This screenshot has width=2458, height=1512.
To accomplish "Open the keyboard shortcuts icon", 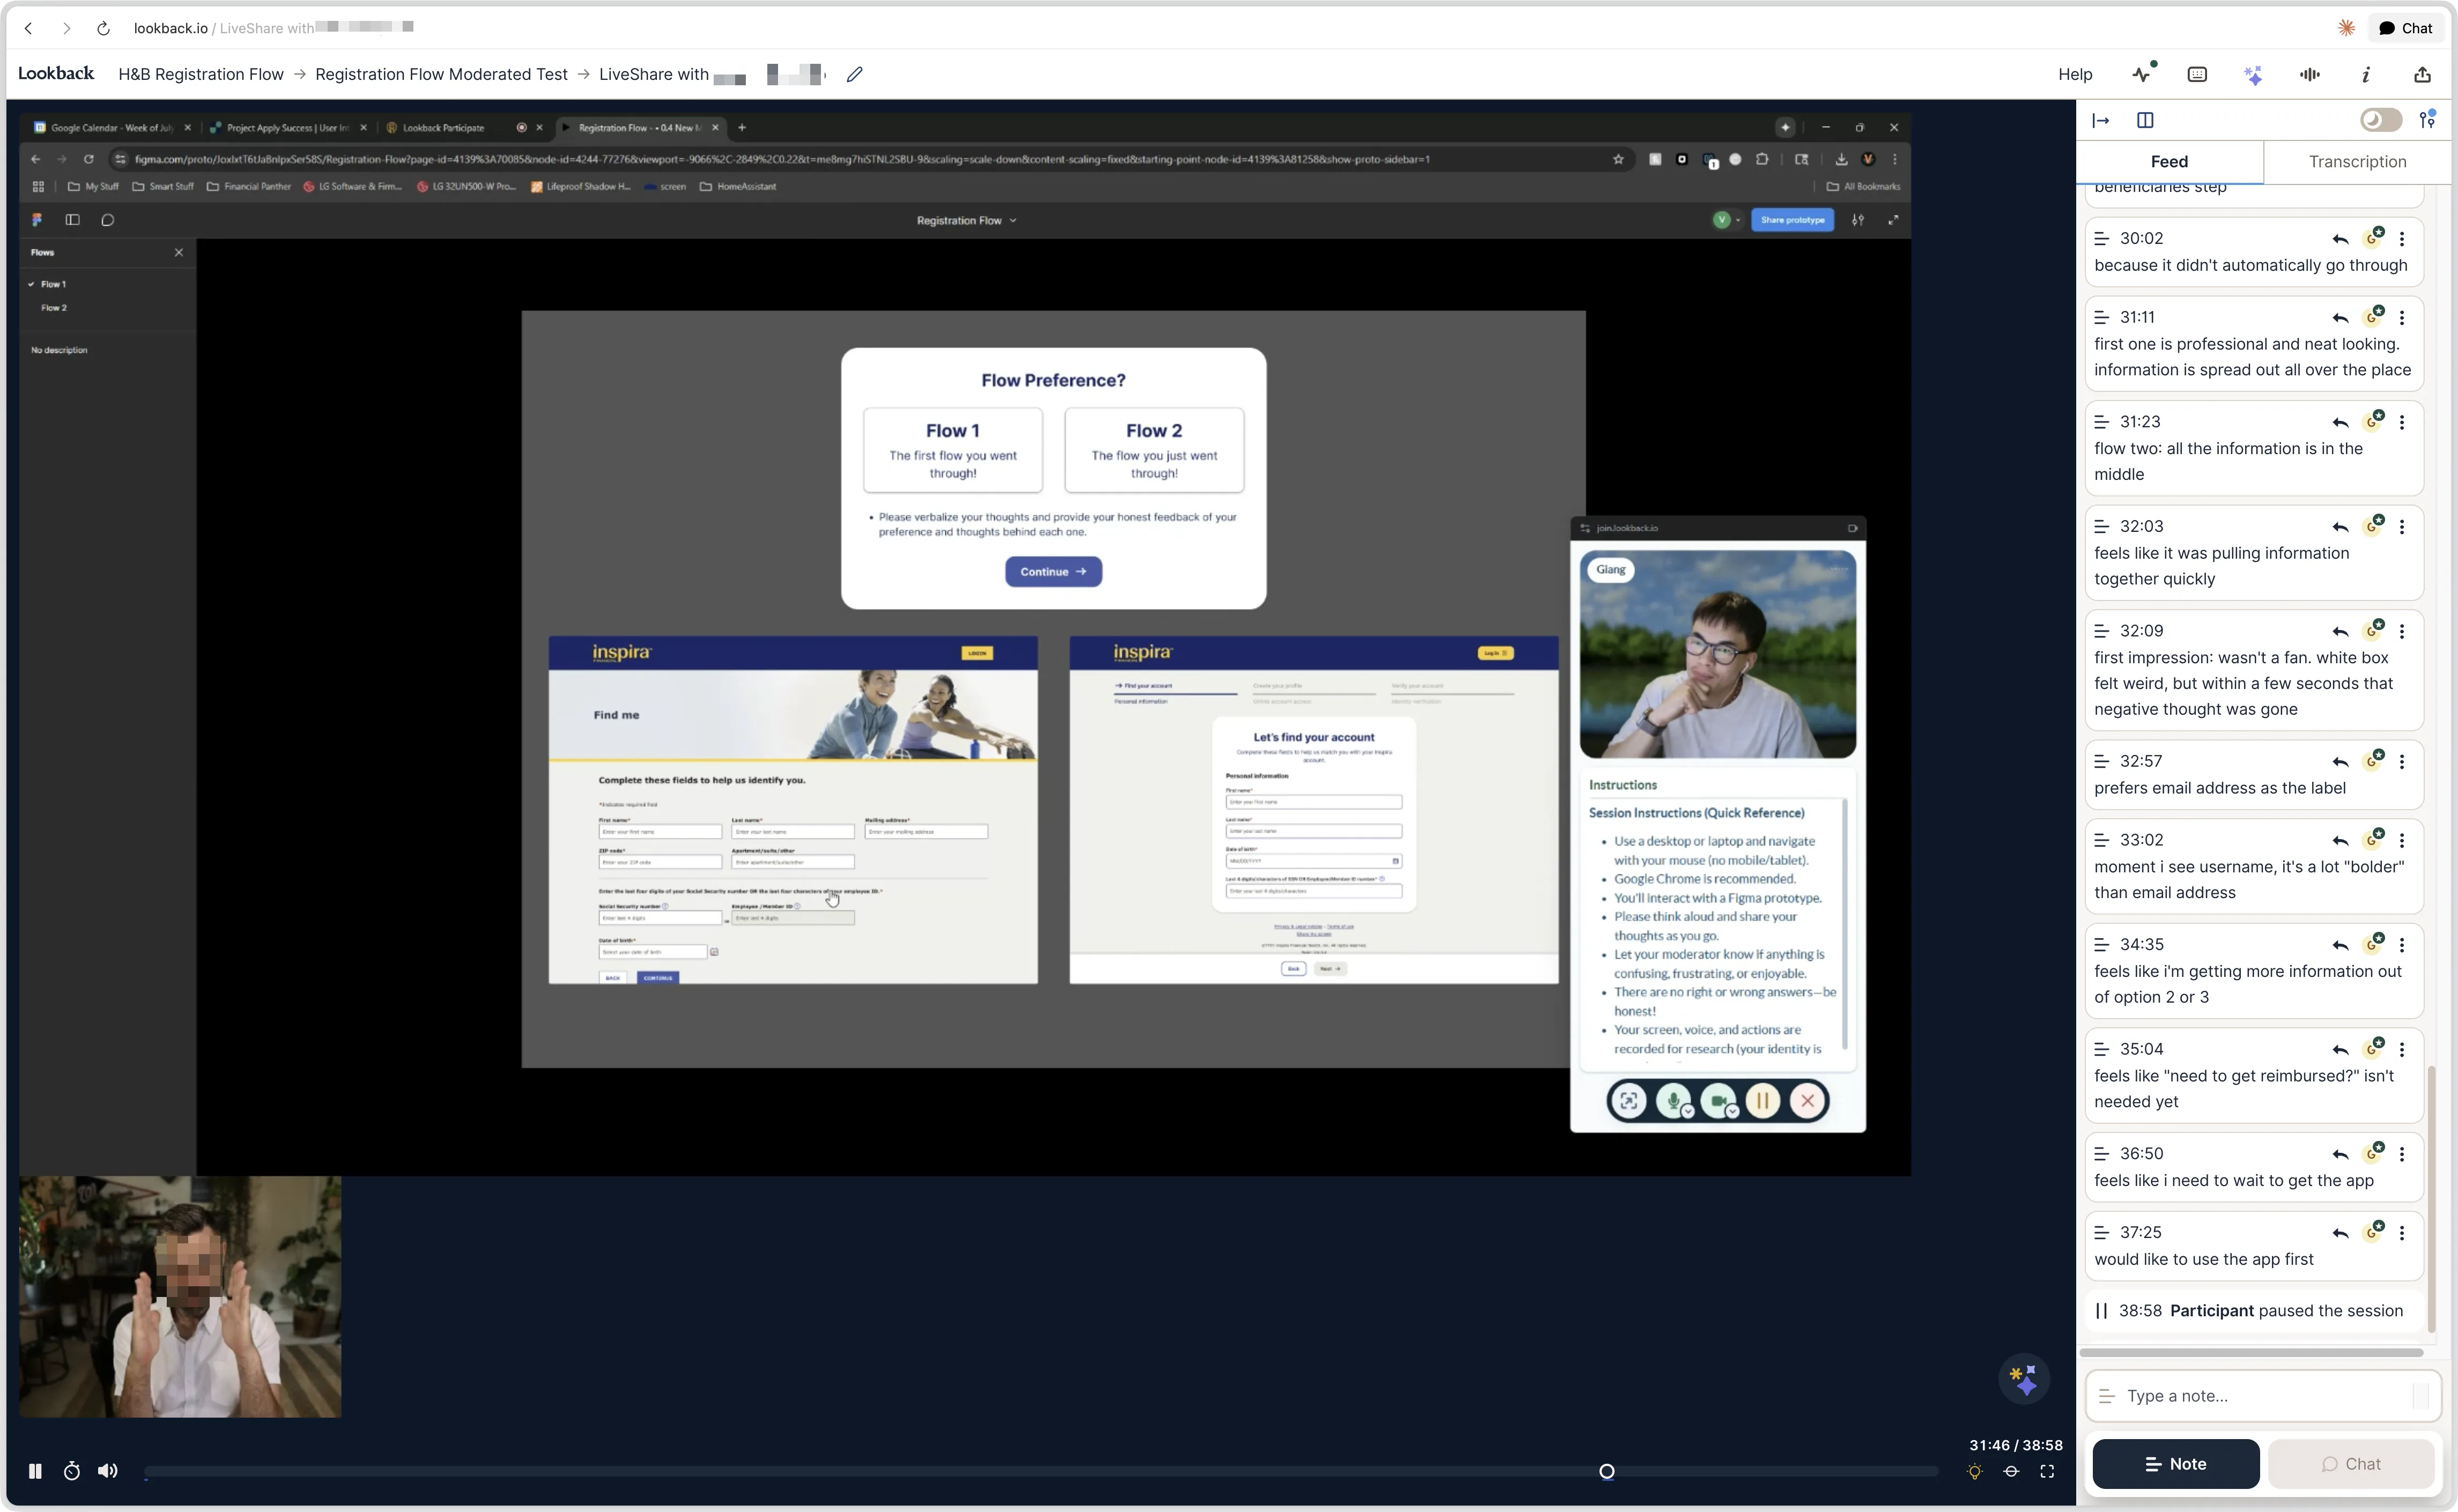I will click(2197, 74).
